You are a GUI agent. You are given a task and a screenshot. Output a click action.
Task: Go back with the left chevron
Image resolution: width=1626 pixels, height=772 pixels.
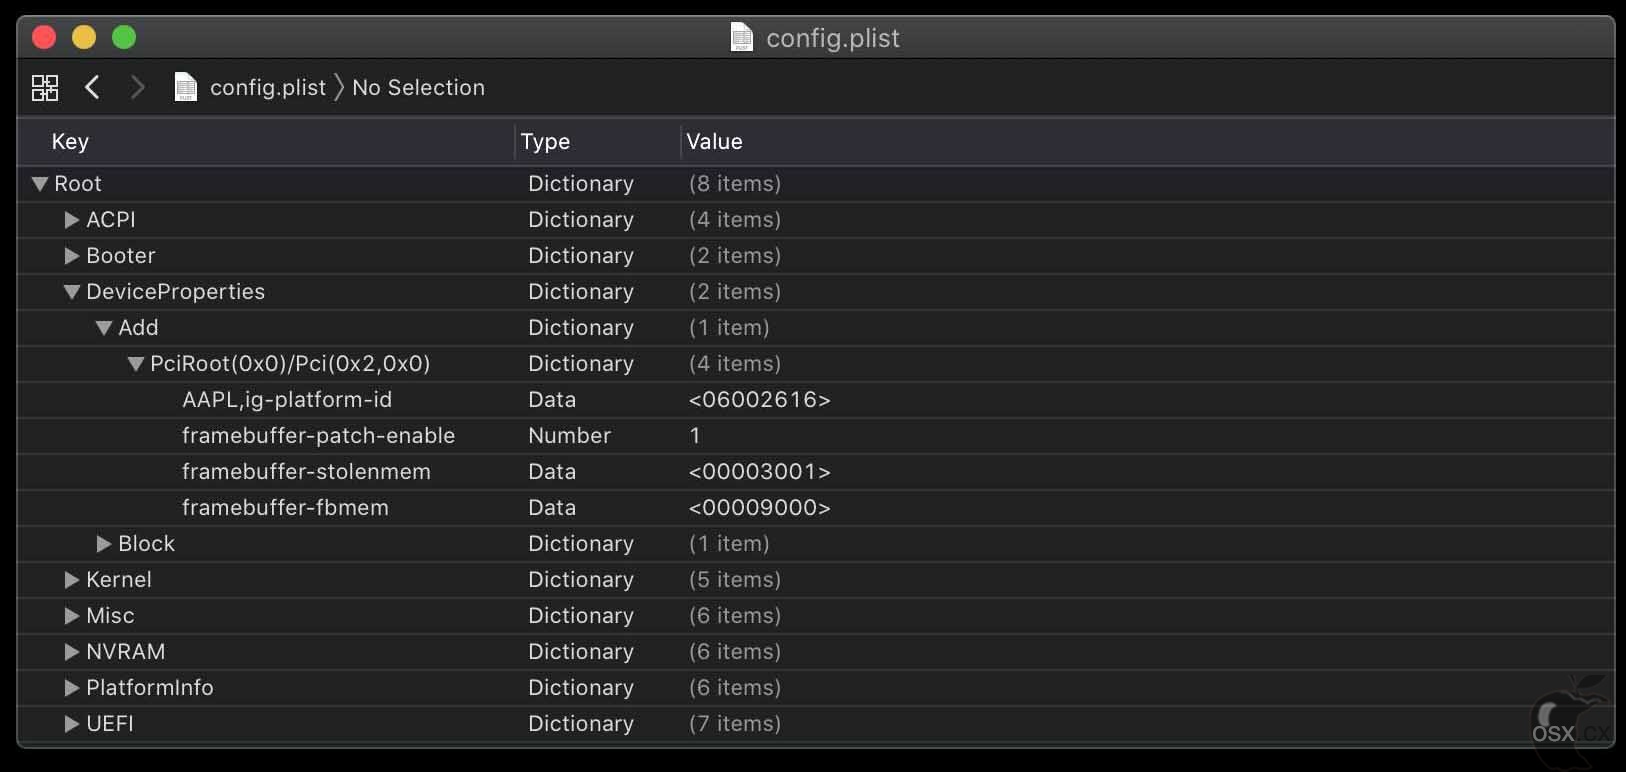(92, 88)
